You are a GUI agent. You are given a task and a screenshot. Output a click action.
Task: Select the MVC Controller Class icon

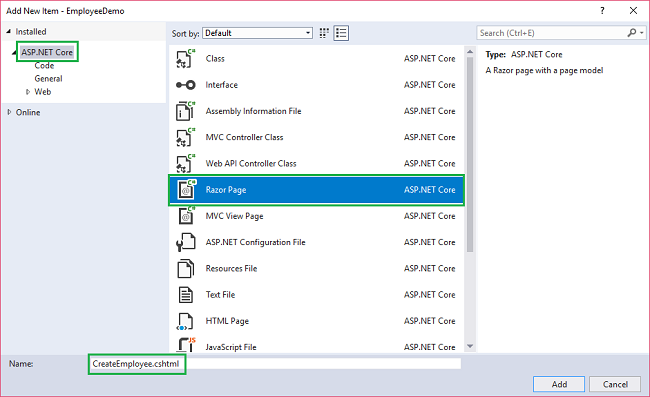pyautogui.click(x=185, y=137)
